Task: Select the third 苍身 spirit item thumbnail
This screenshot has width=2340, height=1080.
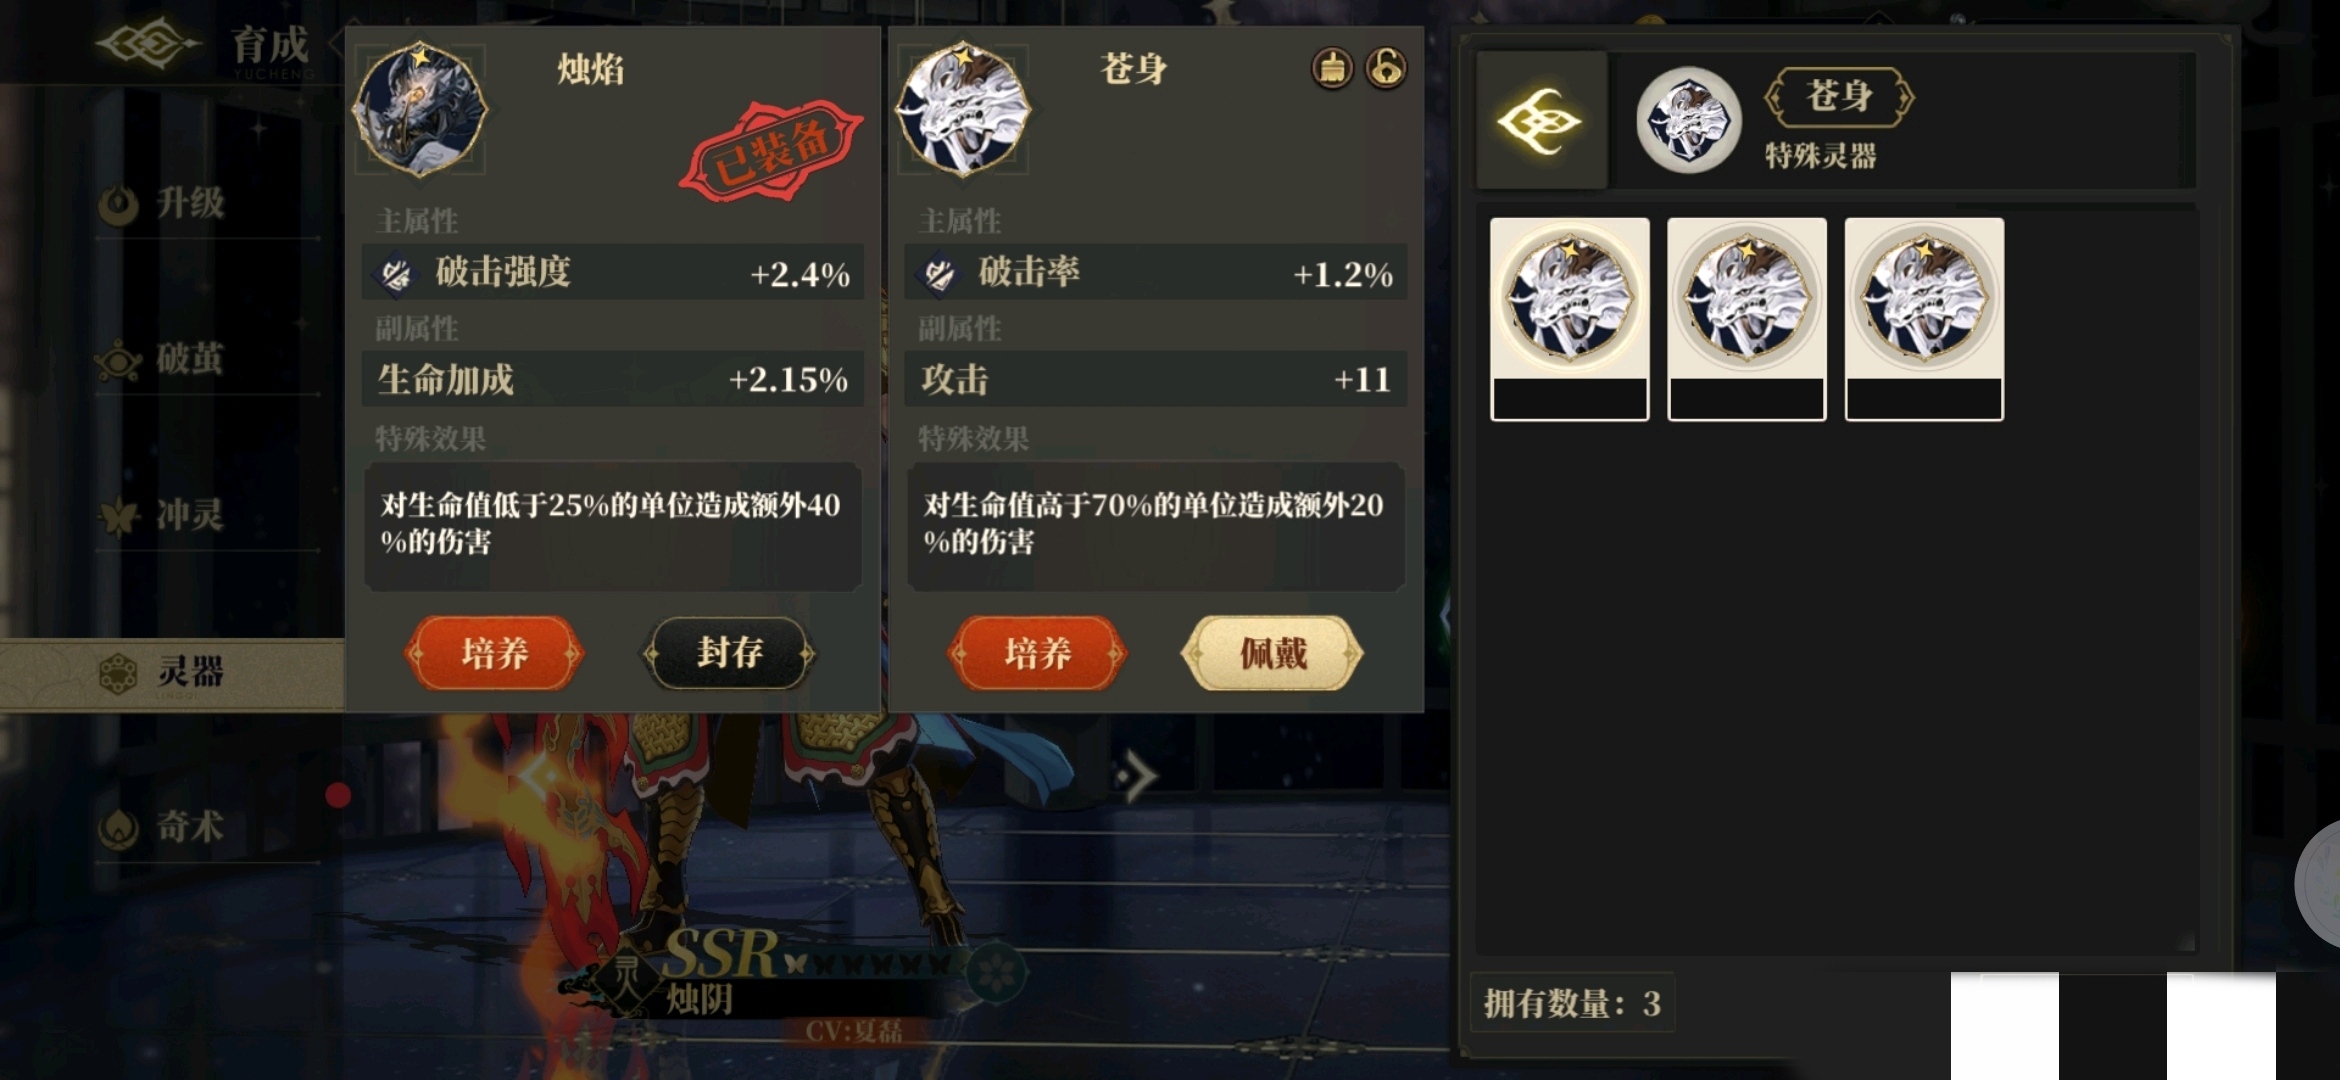Action: 1924,319
